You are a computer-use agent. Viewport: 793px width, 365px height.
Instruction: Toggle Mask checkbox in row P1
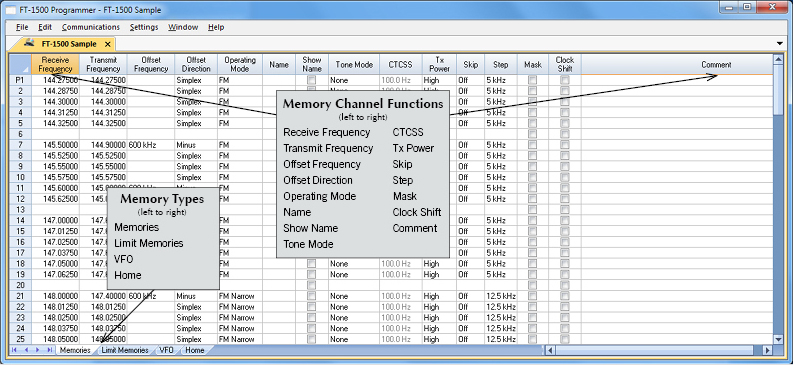(533, 80)
